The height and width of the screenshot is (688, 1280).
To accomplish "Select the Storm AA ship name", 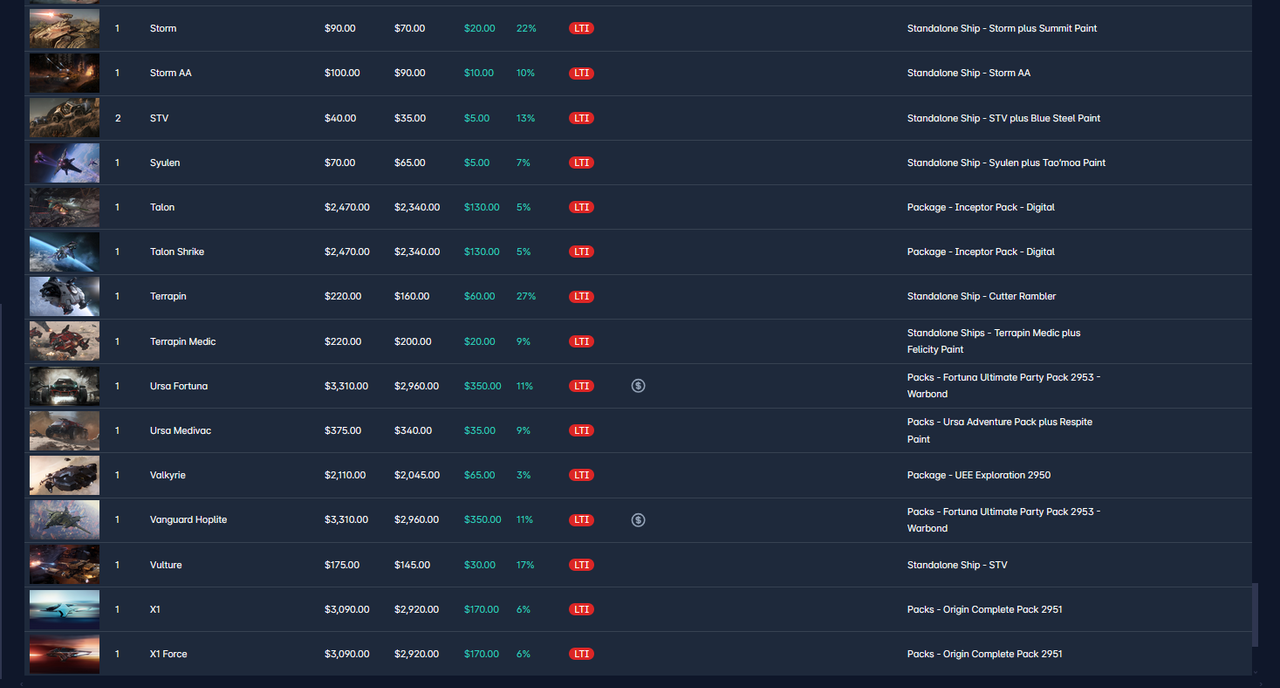I will (x=170, y=73).
